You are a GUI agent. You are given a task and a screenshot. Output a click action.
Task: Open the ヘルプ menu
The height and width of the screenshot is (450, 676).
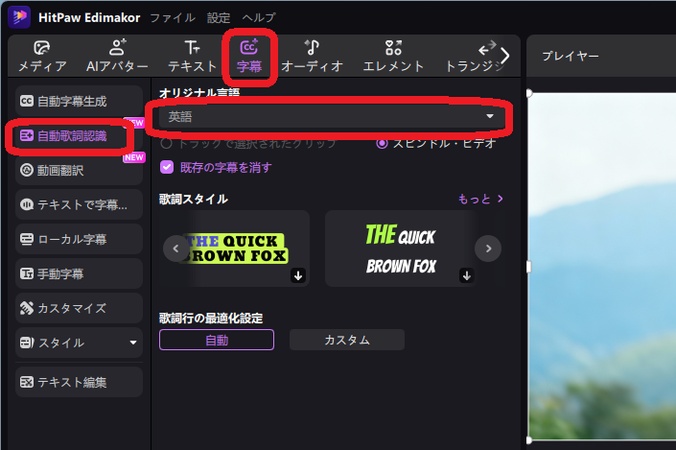(259, 18)
